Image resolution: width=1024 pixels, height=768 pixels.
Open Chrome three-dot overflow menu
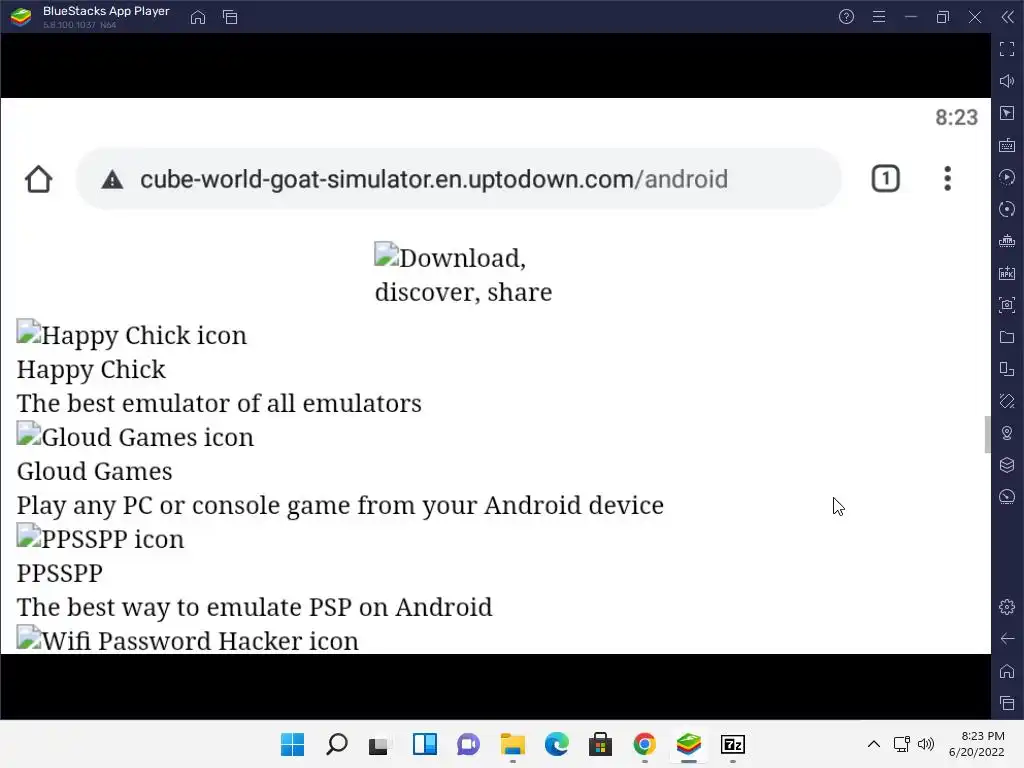[x=948, y=179]
